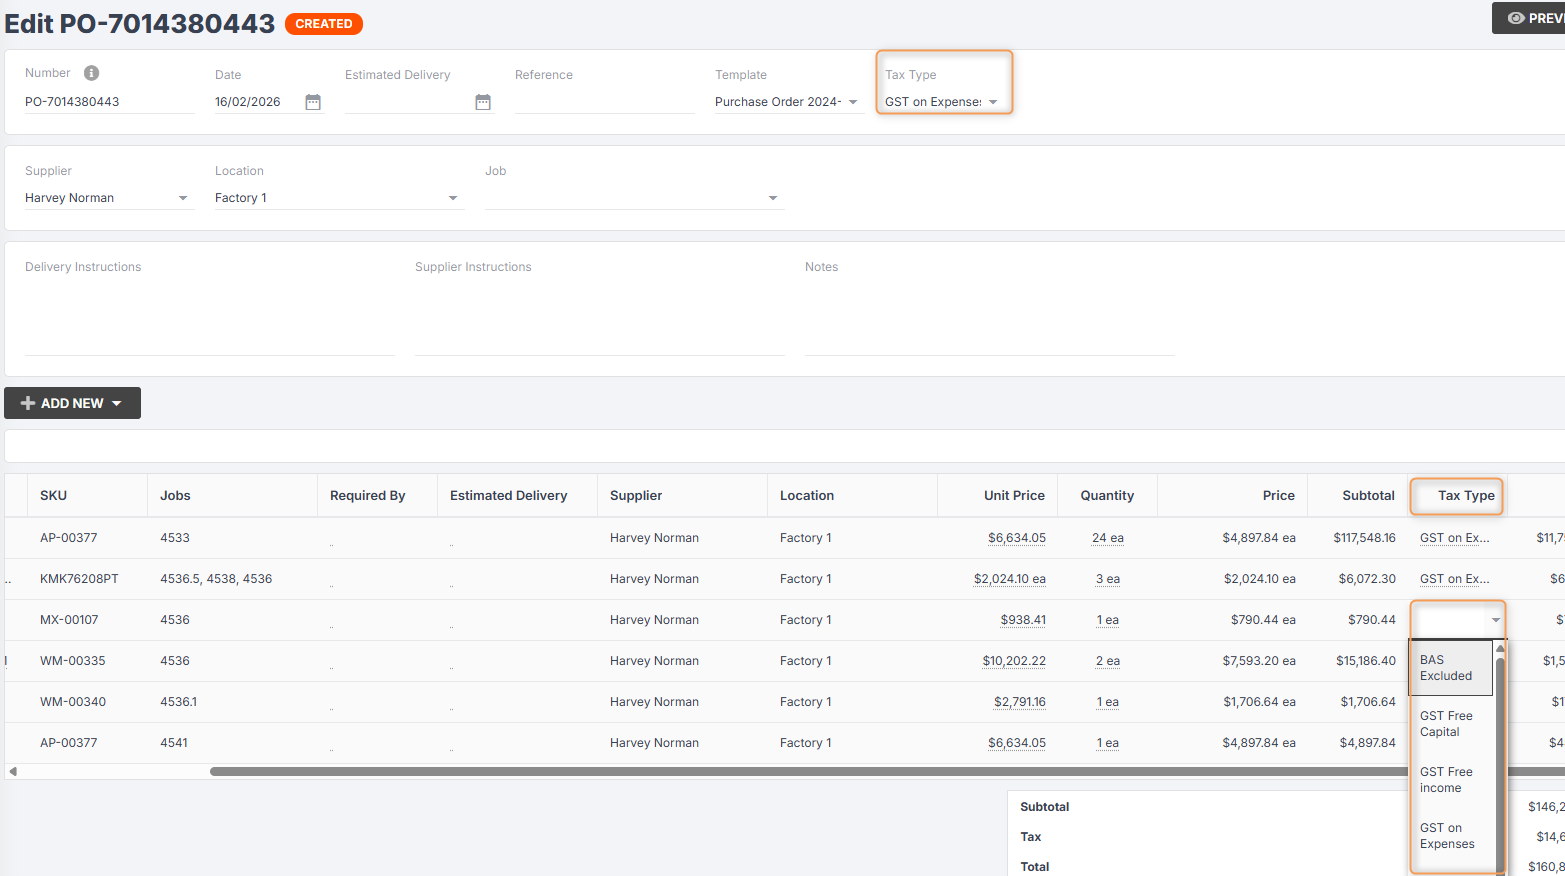1565x876 pixels.
Task: Click job 4541 cell
Action: [x=174, y=743]
